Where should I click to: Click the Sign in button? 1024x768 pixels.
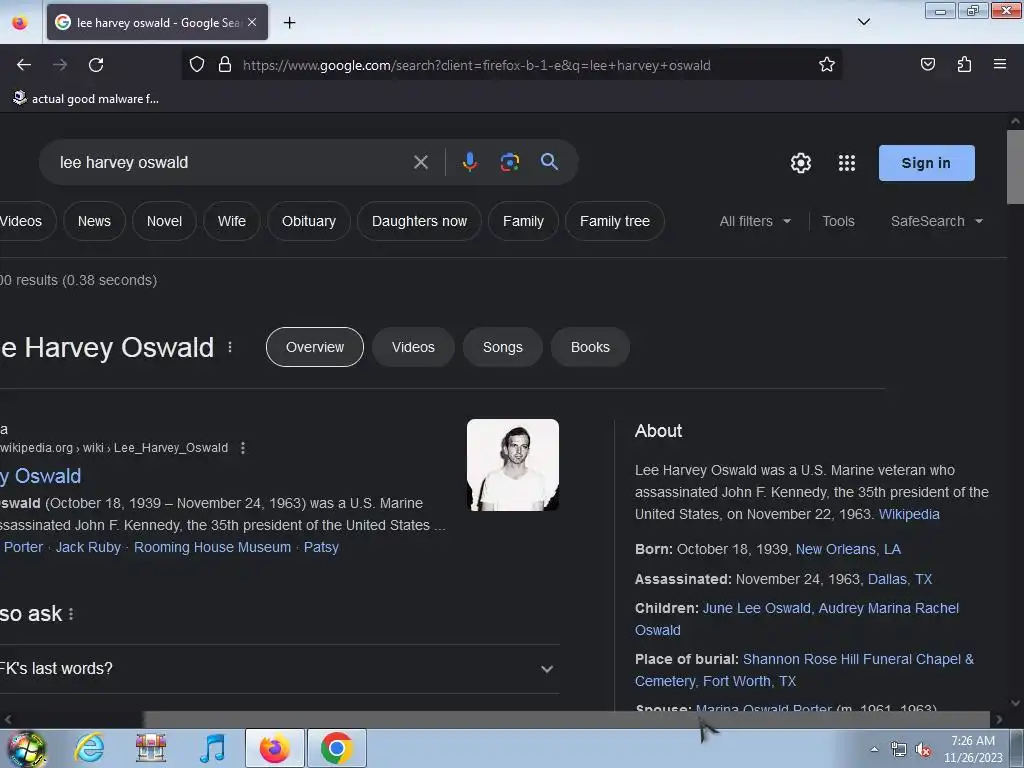926,163
